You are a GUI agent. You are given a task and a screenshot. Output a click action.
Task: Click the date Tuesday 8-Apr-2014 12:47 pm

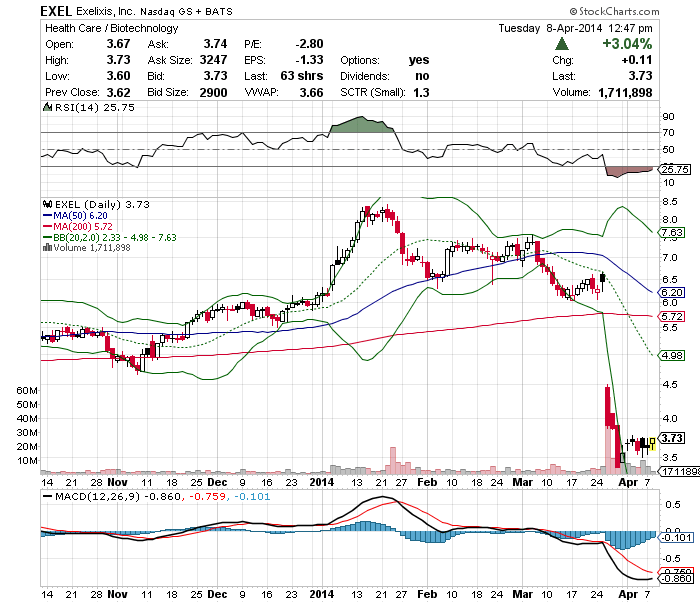click(575, 28)
